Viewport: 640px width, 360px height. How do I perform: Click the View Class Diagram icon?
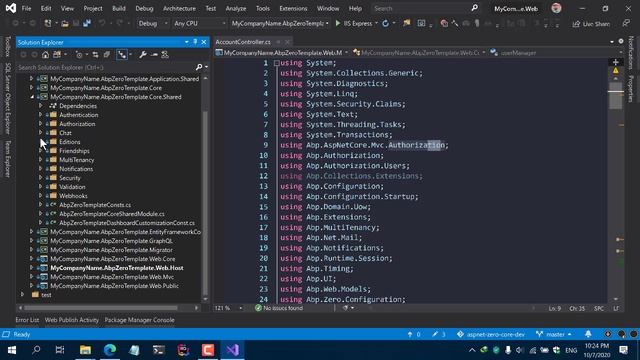165,55
